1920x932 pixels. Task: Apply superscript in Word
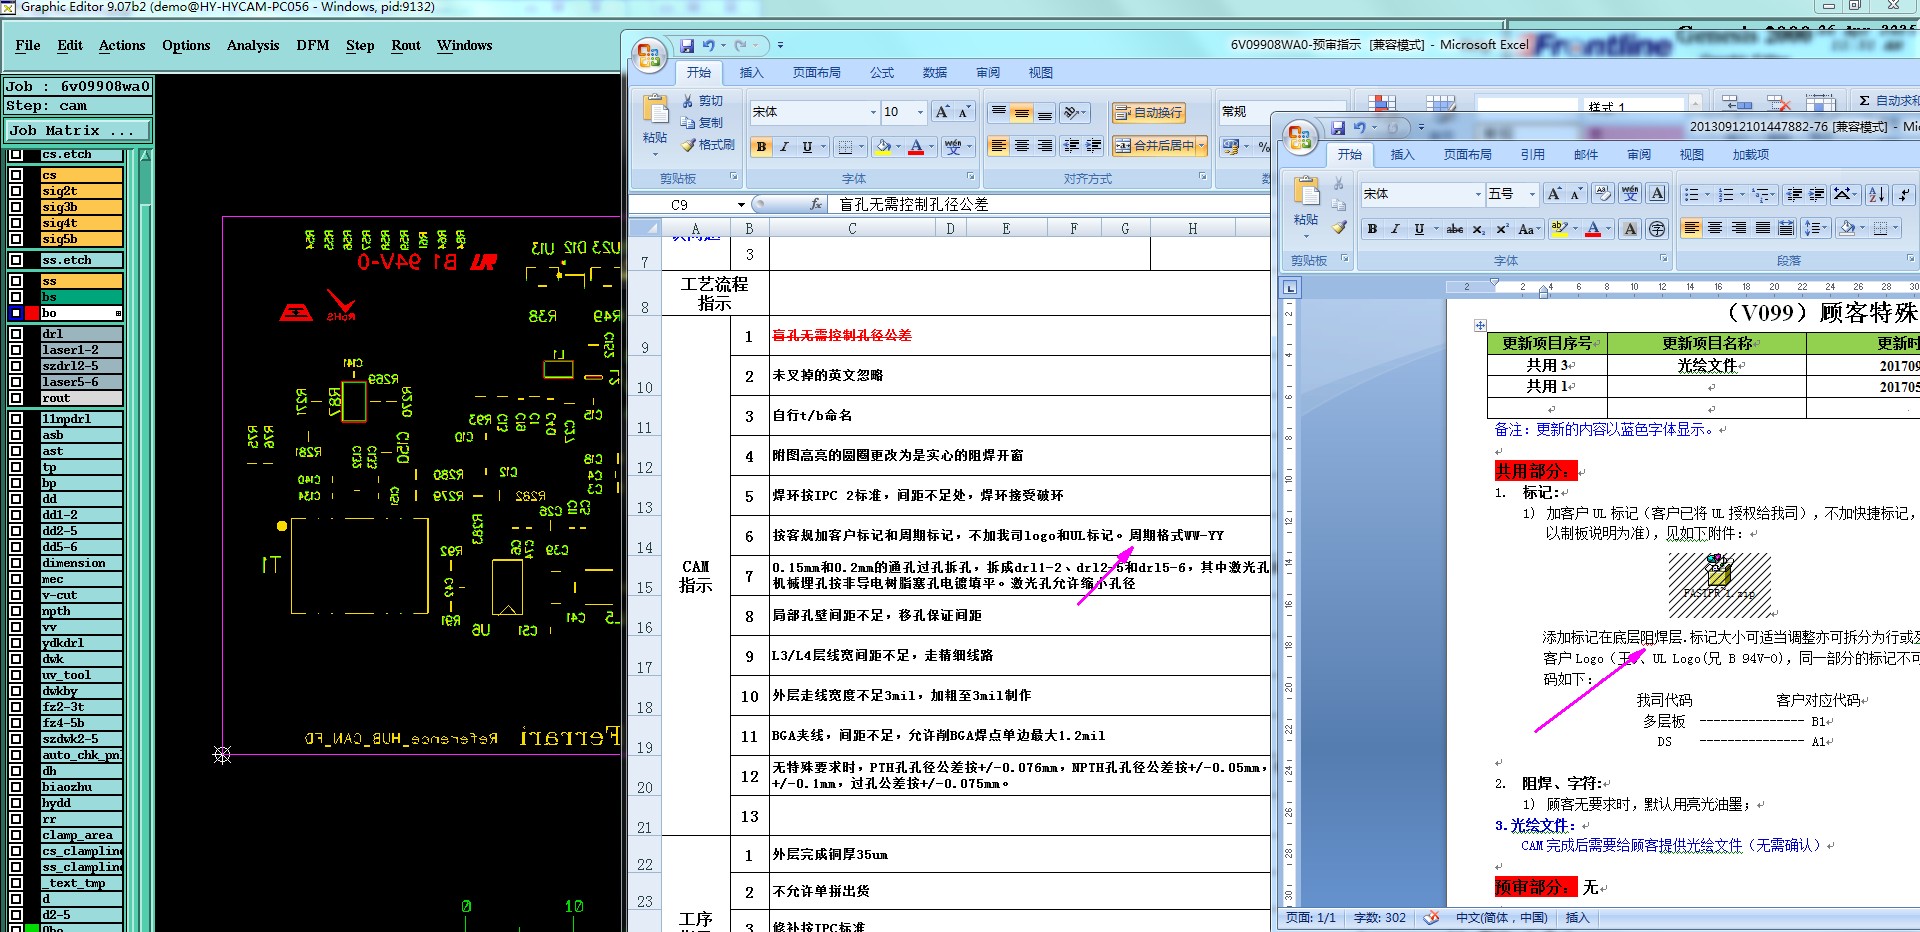1502,229
